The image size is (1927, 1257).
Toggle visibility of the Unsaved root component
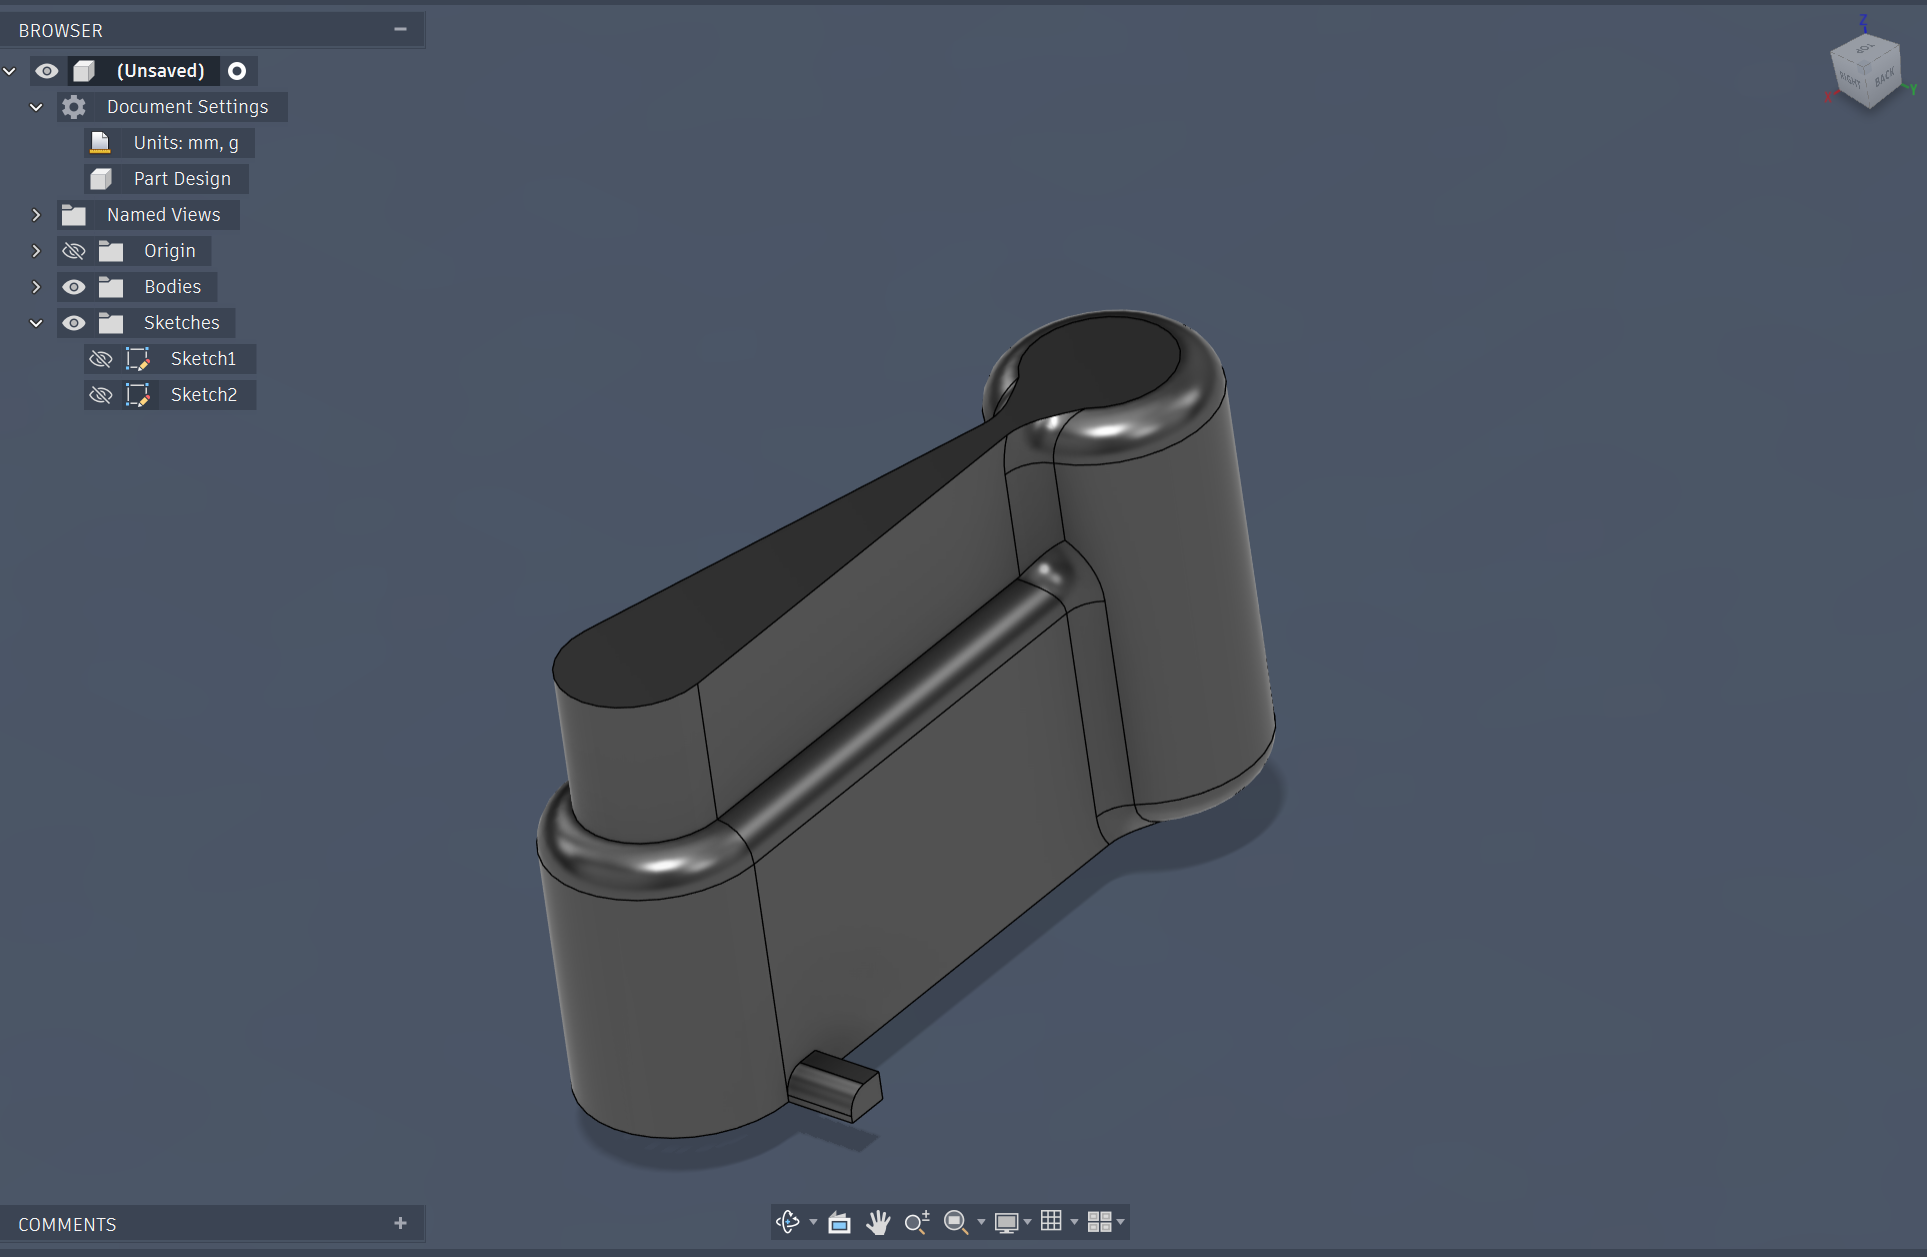[46, 71]
